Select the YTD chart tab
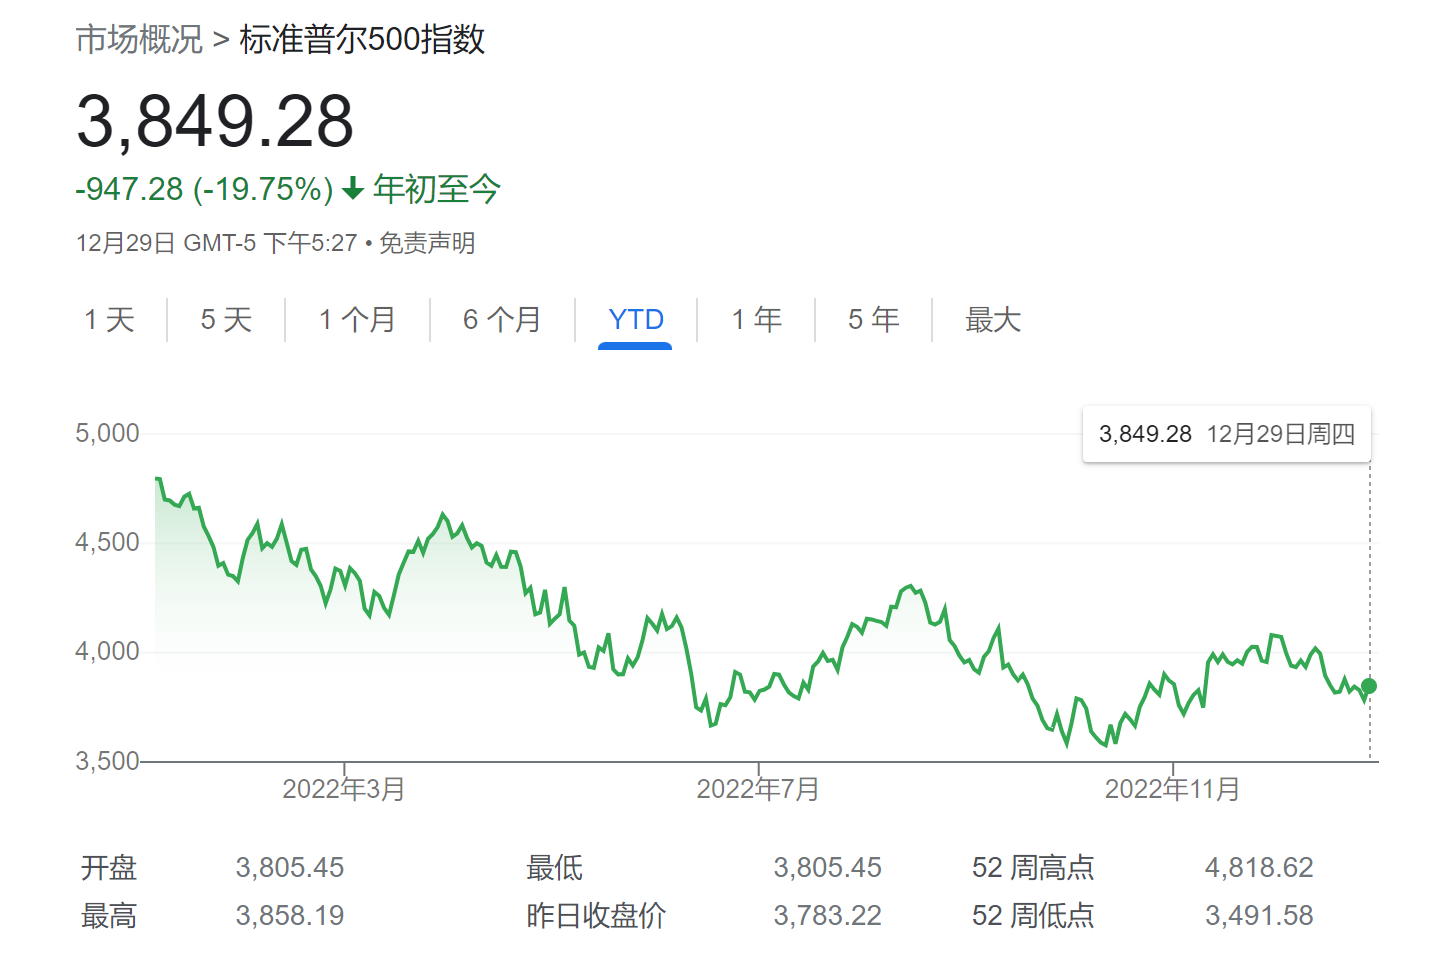The image size is (1437, 956). pos(635,319)
